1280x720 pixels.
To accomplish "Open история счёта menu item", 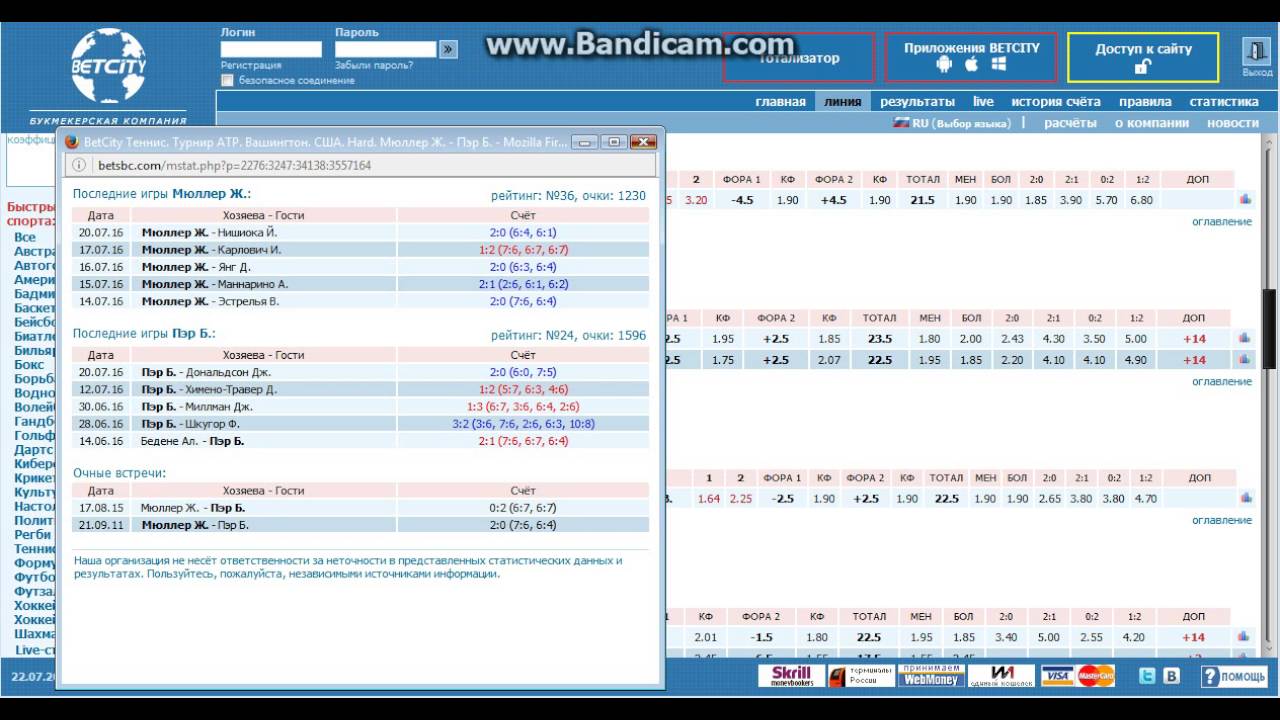I will 1055,101.
